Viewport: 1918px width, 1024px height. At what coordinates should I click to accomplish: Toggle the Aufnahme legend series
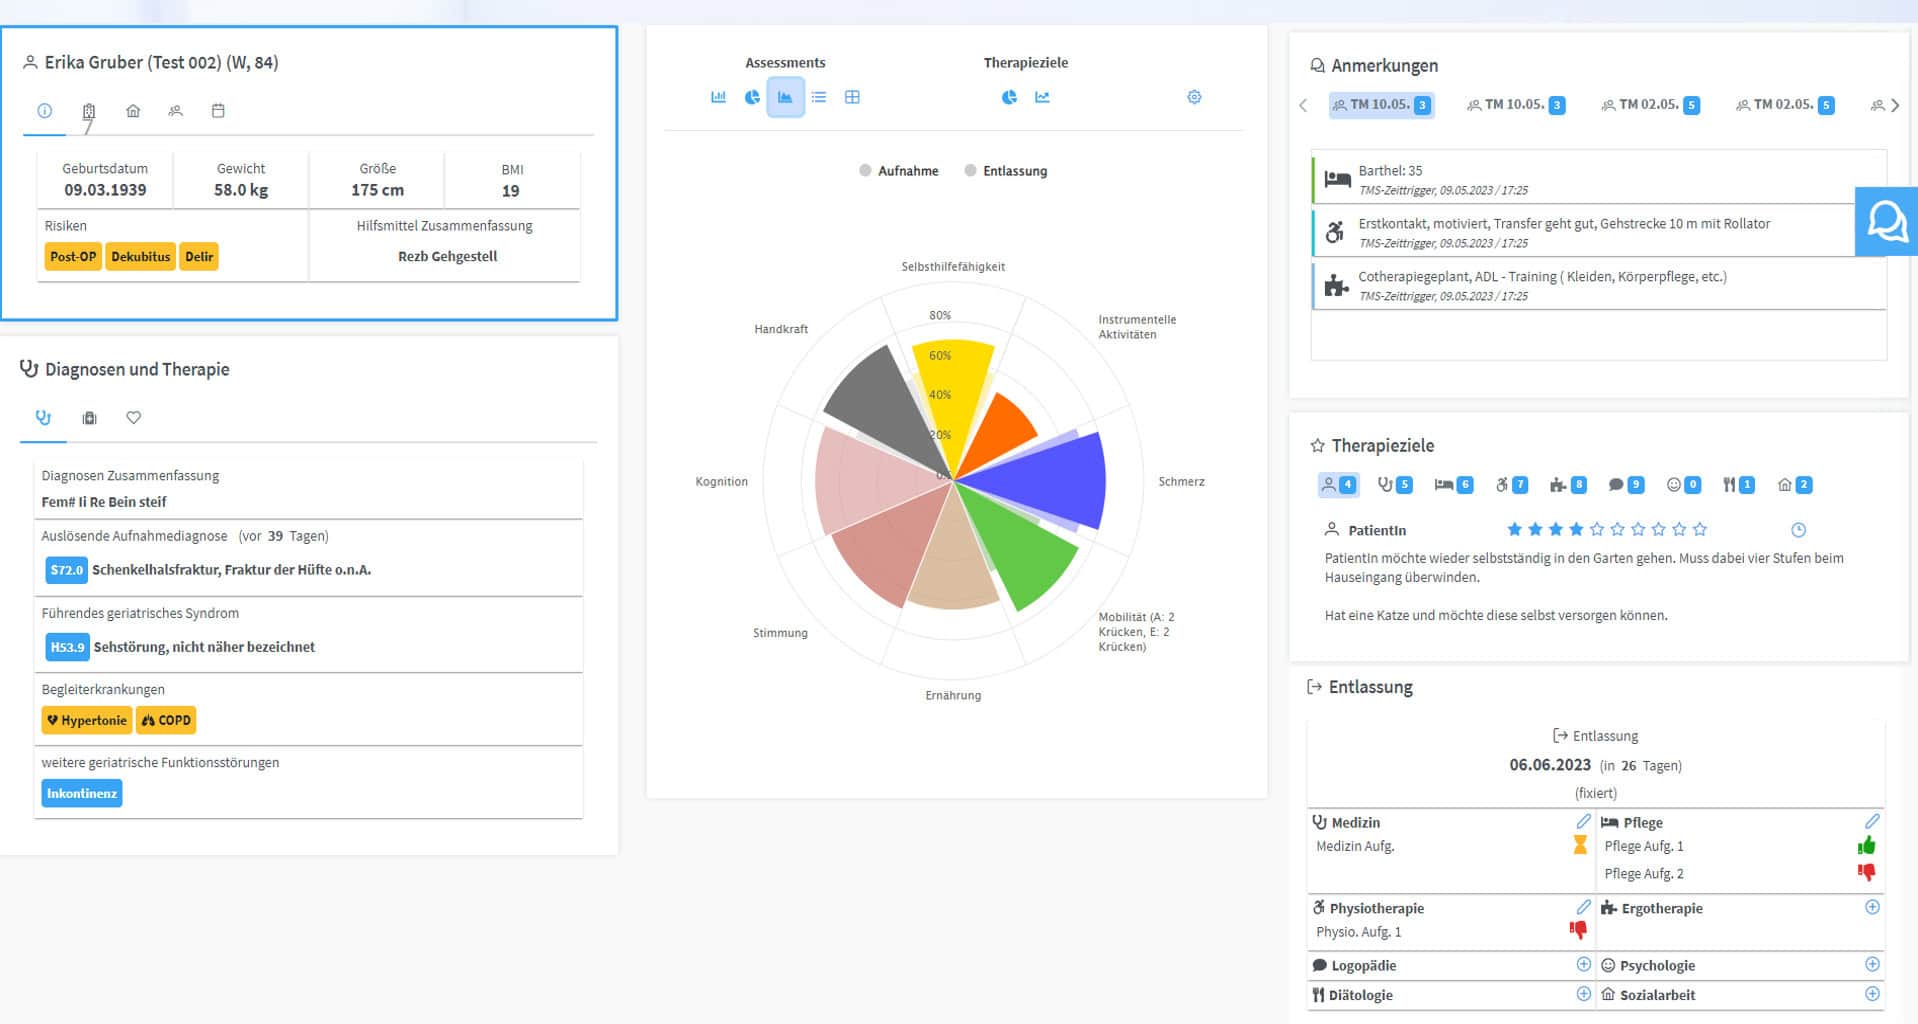(x=898, y=171)
